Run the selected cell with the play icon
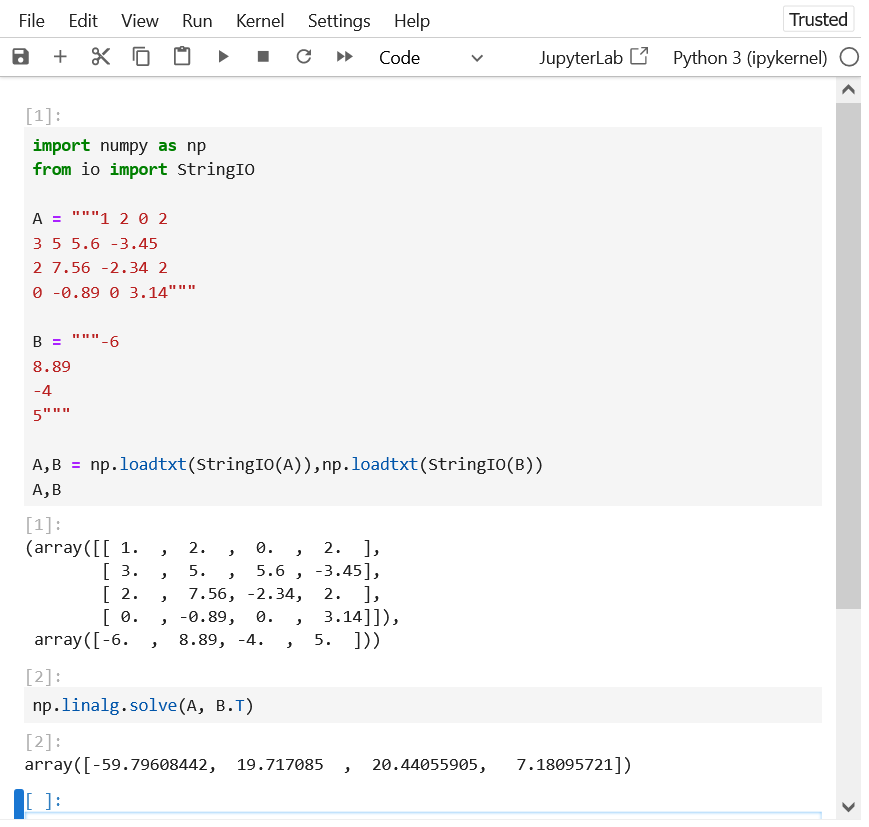 point(223,57)
